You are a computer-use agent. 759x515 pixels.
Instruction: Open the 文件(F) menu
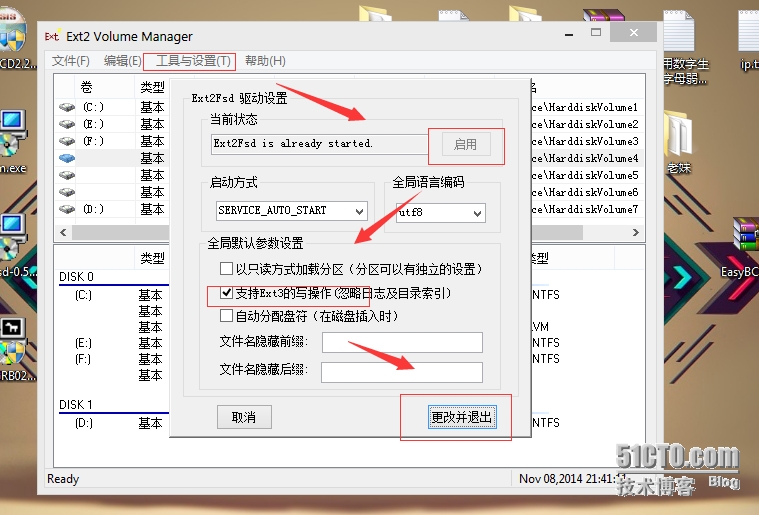coord(71,61)
